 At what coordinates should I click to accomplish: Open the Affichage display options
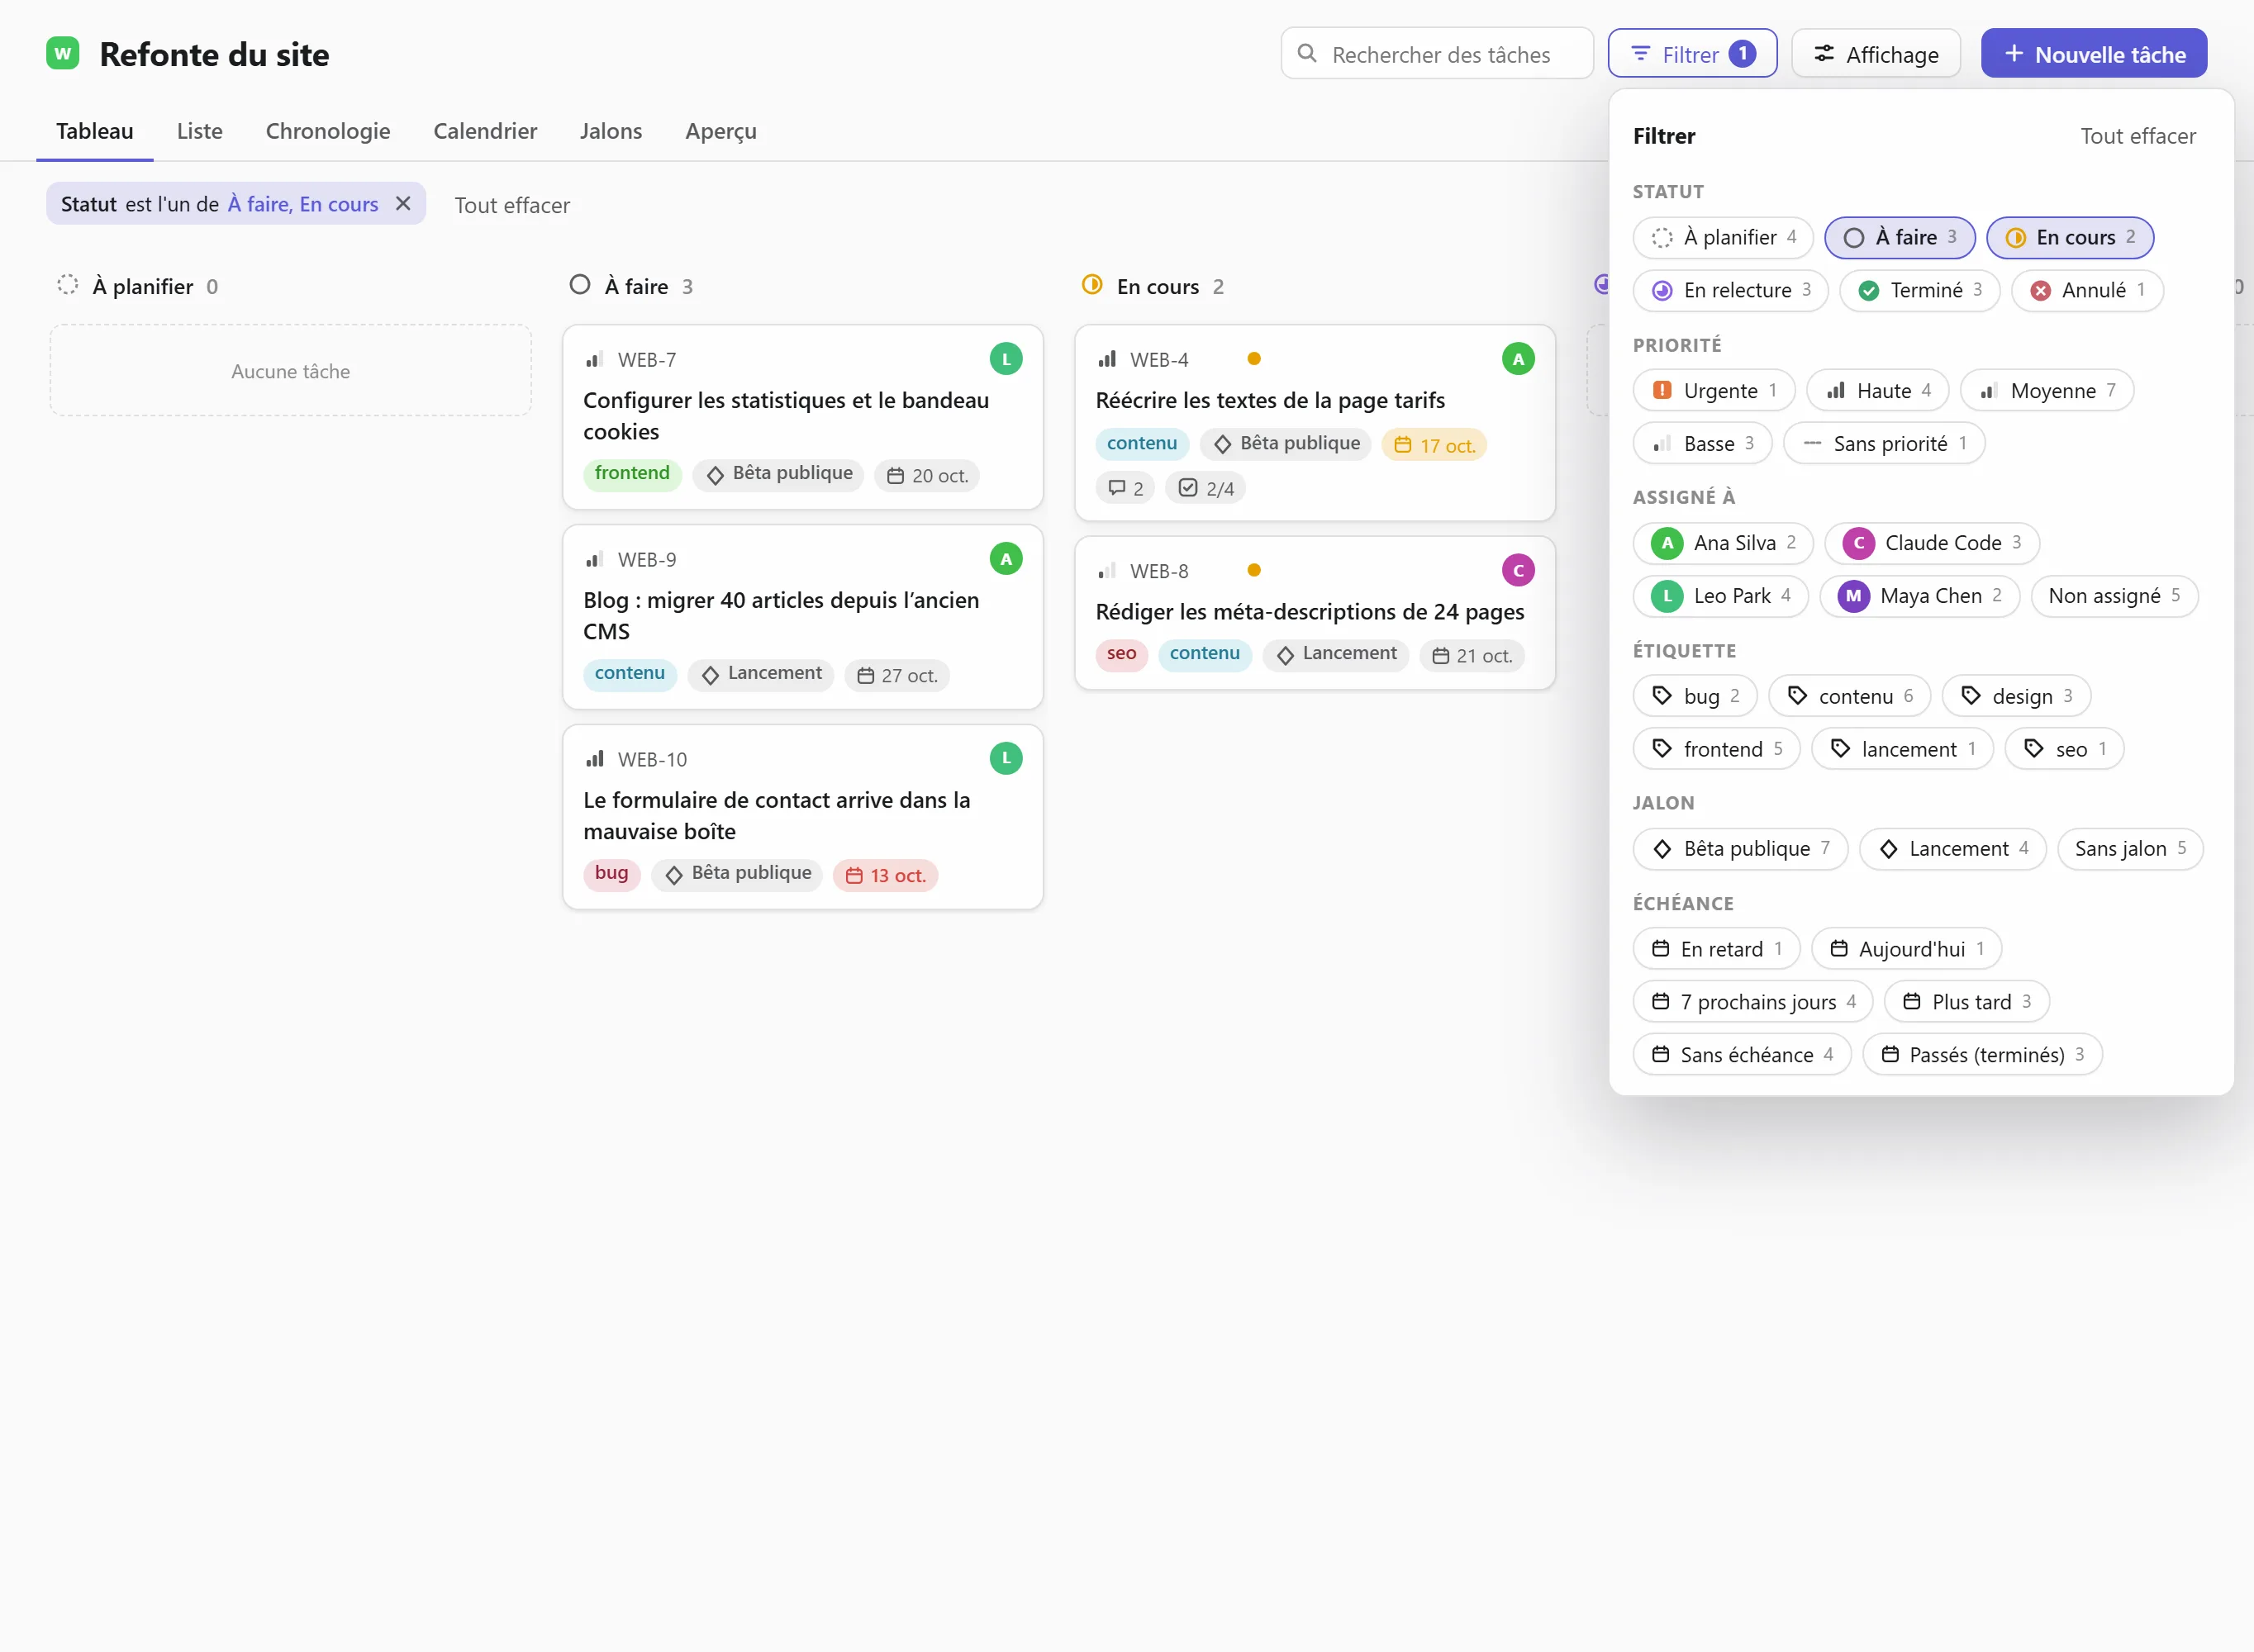[x=1875, y=54]
